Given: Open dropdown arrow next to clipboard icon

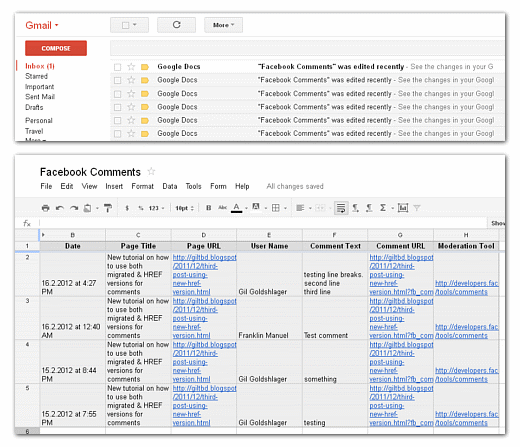Looking at the screenshot, I should coord(97,208).
